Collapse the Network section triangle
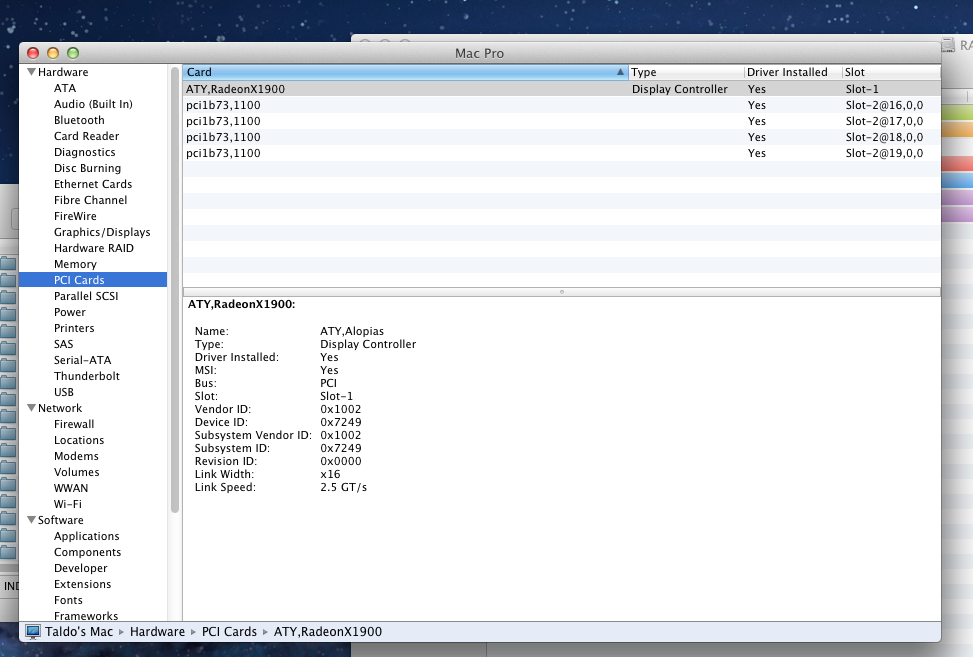973x657 pixels. 31,408
